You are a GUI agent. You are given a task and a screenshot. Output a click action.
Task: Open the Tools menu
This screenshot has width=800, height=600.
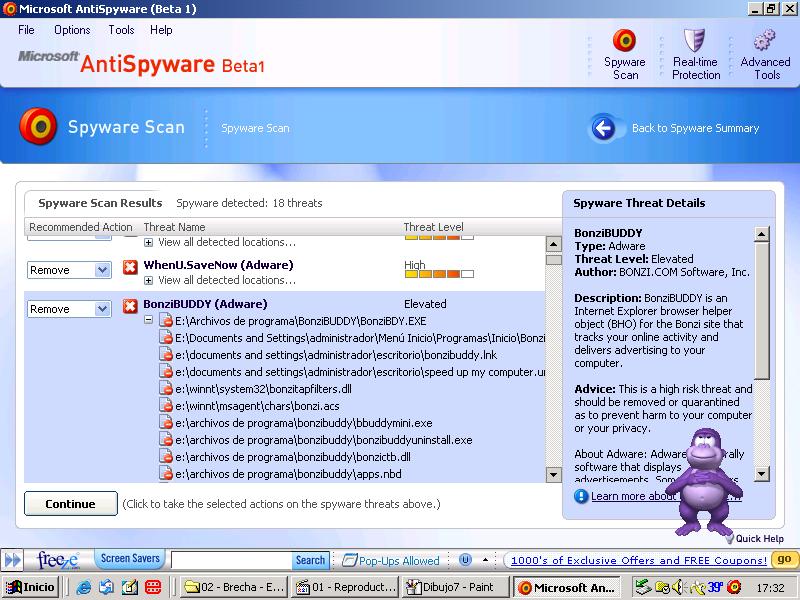point(121,30)
